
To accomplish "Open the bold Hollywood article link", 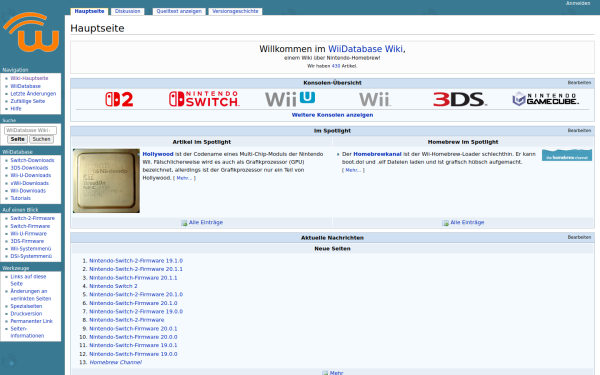I will point(158,154).
